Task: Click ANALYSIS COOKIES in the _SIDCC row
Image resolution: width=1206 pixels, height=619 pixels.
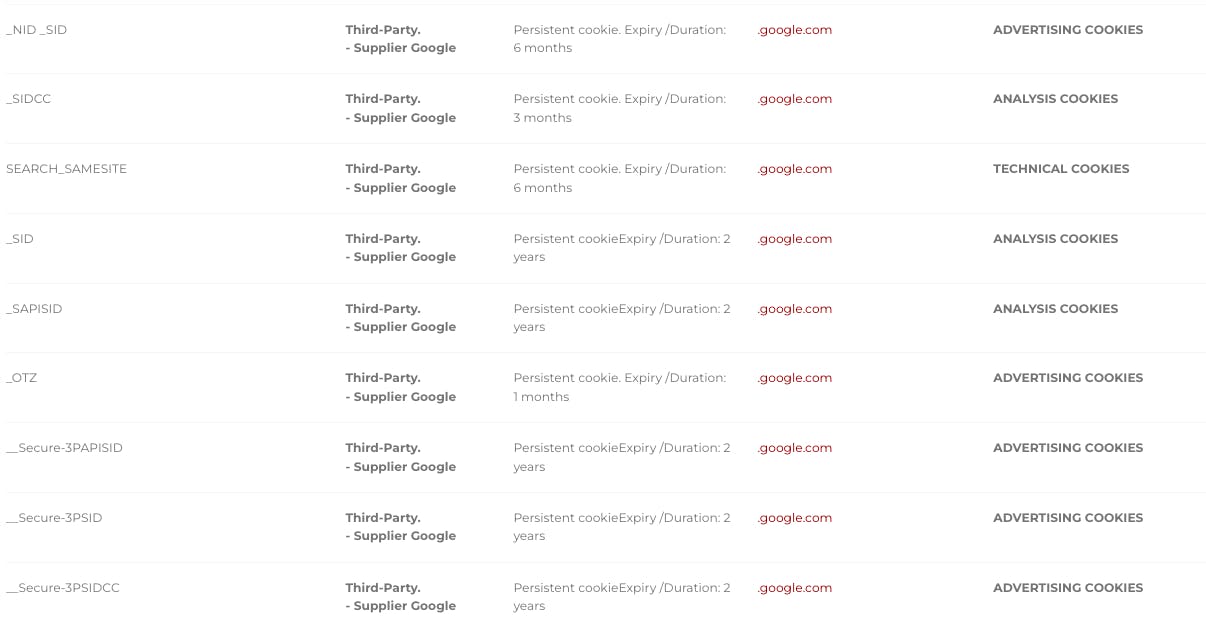Action: 1055,99
